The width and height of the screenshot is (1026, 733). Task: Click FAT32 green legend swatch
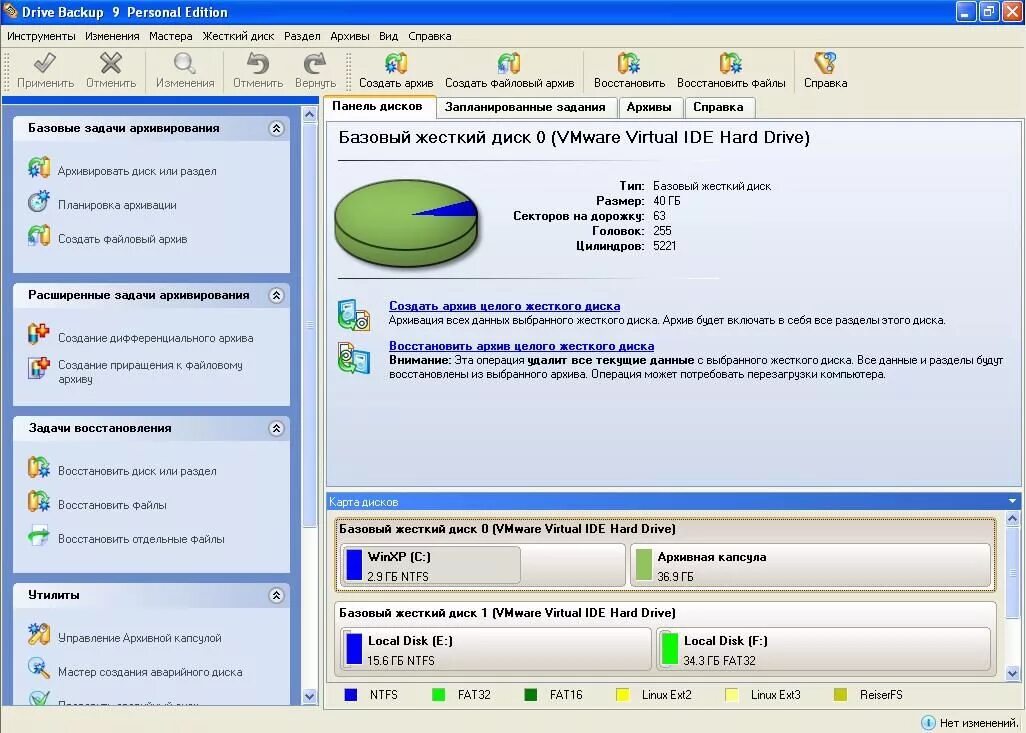tap(438, 695)
